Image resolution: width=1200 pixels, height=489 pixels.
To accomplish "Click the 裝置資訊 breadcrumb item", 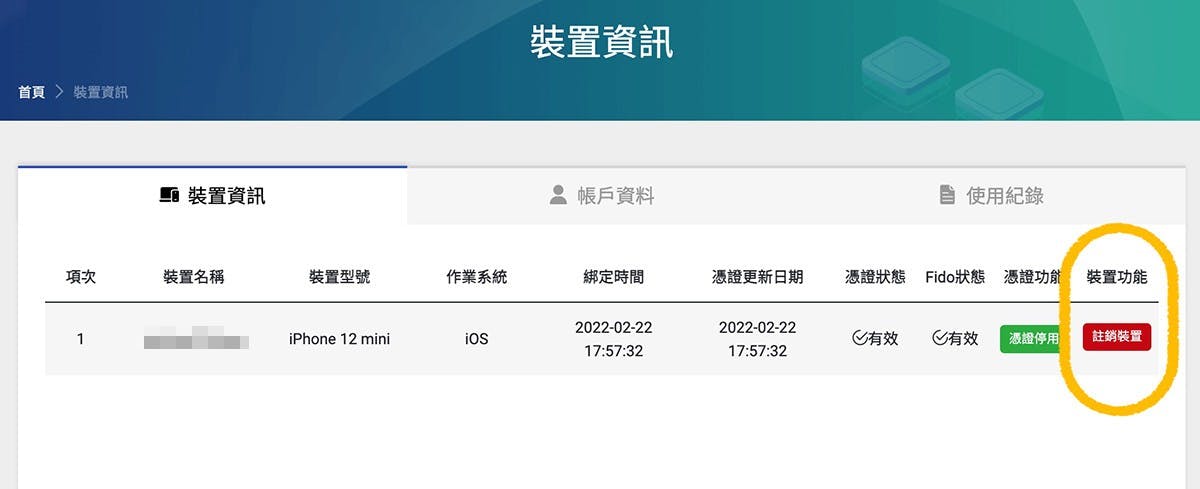I will click(x=101, y=92).
